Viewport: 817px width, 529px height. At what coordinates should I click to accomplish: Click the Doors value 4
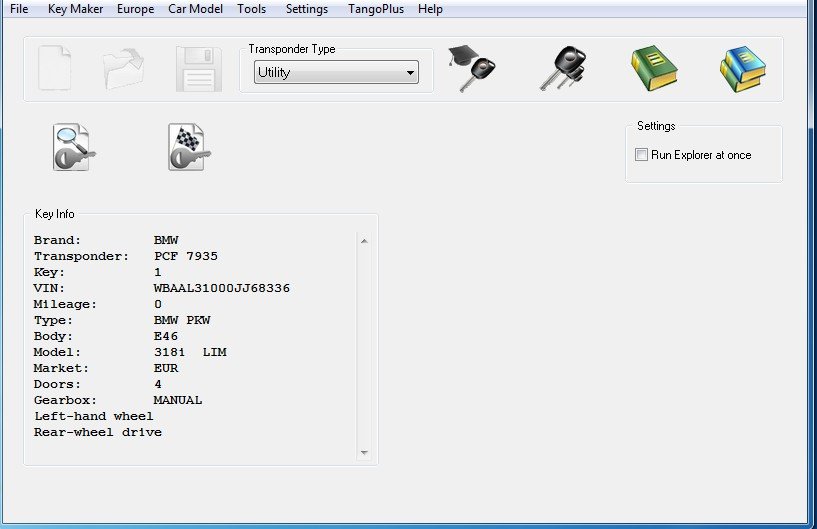tap(158, 385)
